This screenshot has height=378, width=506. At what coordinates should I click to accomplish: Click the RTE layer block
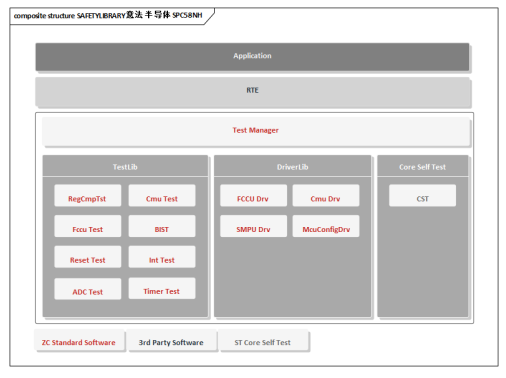253,92
